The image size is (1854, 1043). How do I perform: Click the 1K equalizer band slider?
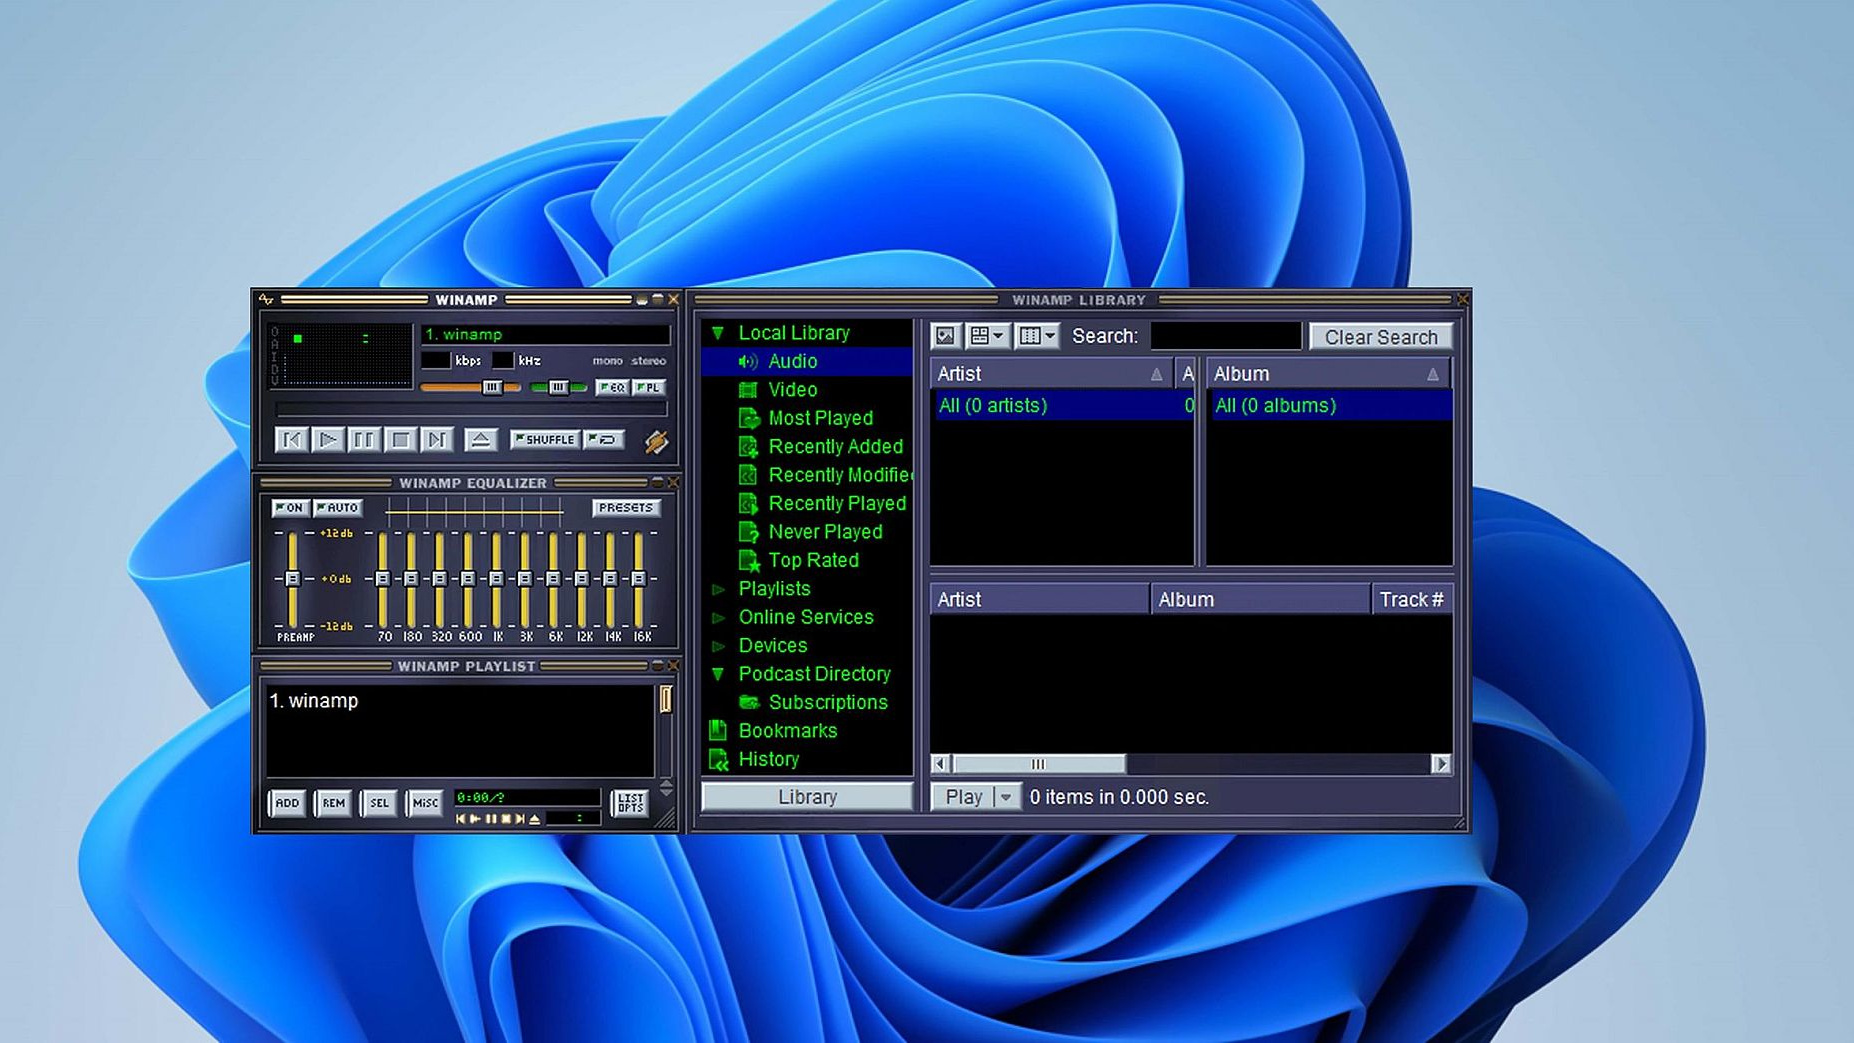click(496, 579)
